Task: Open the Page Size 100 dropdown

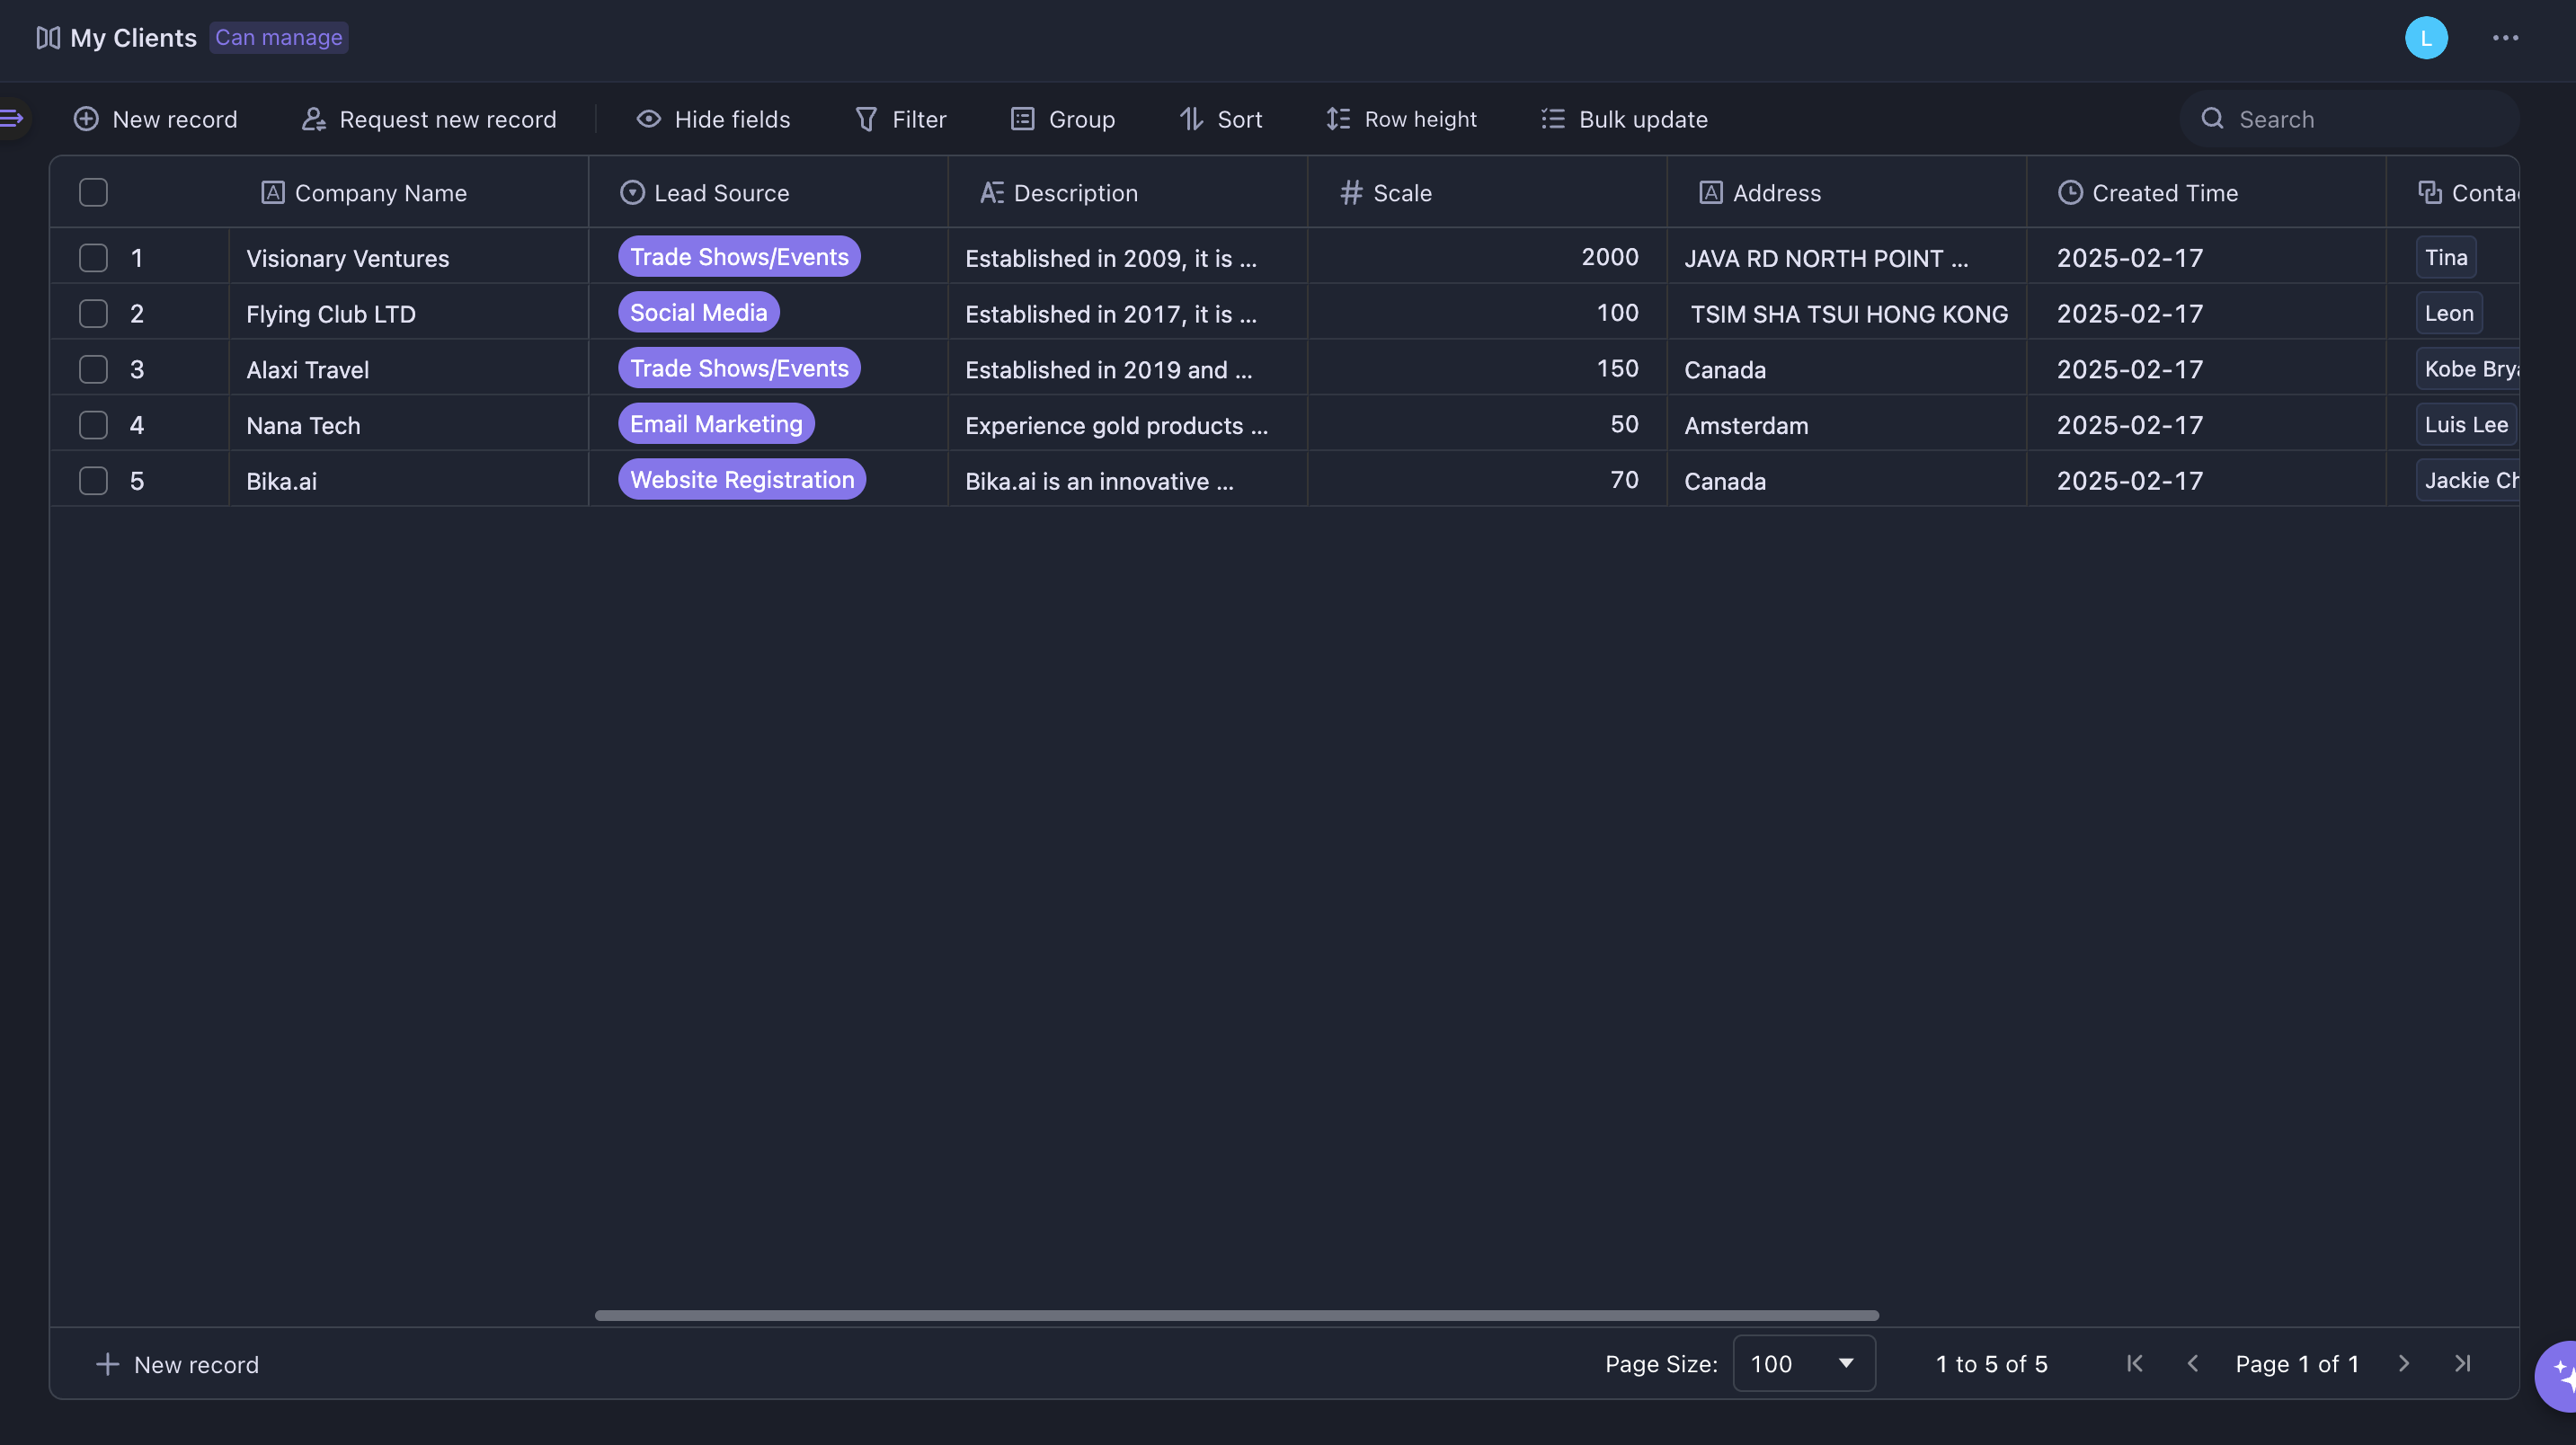Action: click(1803, 1364)
